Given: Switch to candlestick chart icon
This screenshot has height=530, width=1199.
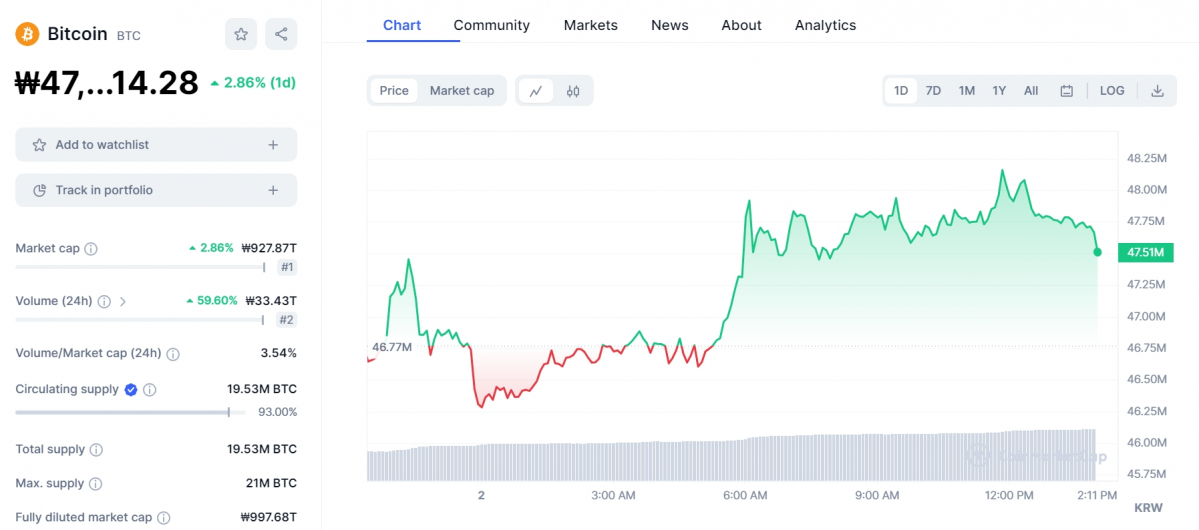Looking at the screenshot, I should point(573,91).
